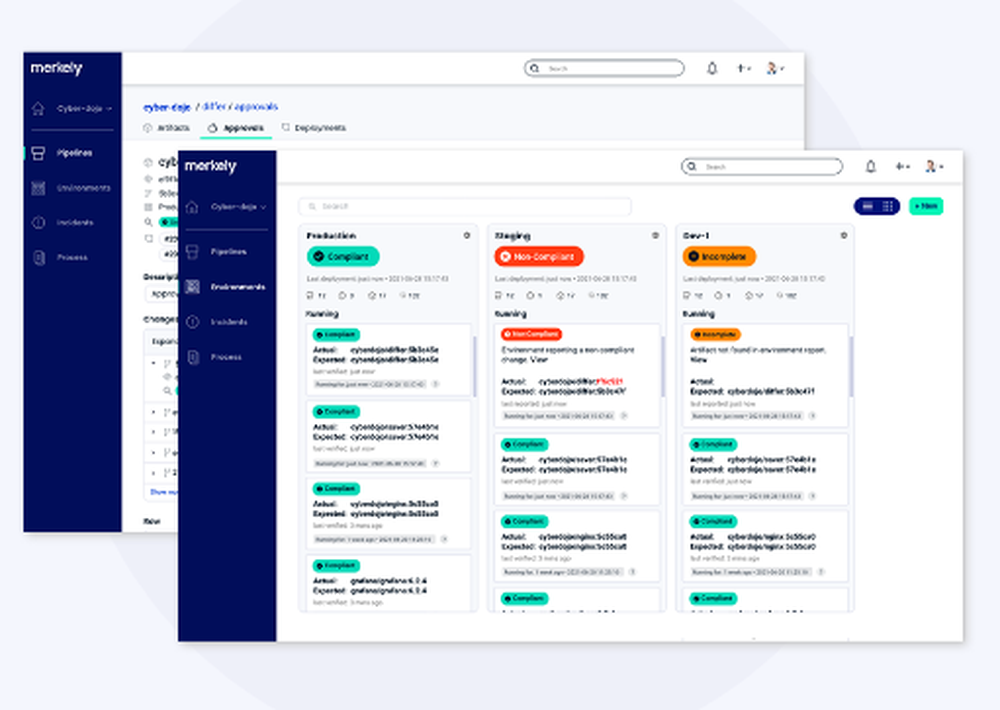Click the Production Compliant status badge
1000x710 pixels.
click(343, 256)
